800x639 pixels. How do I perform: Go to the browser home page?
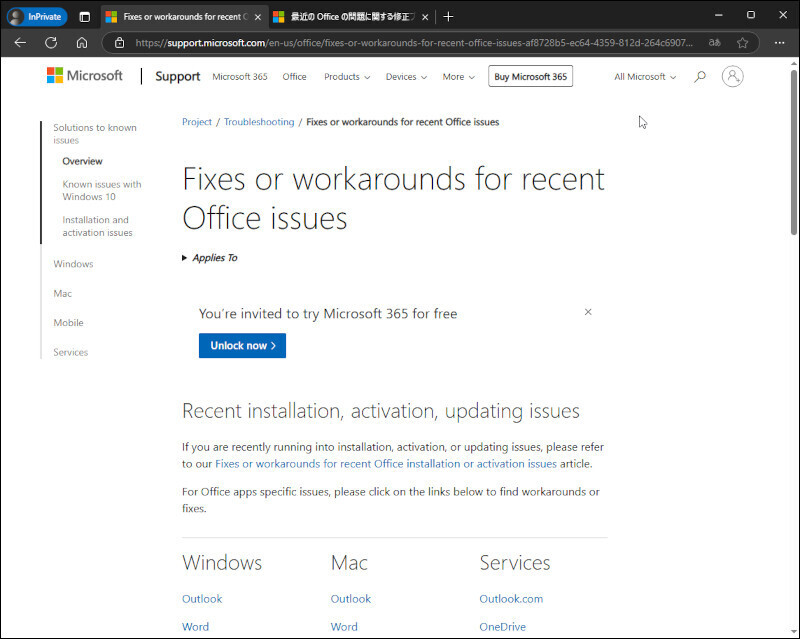[82, 43]
